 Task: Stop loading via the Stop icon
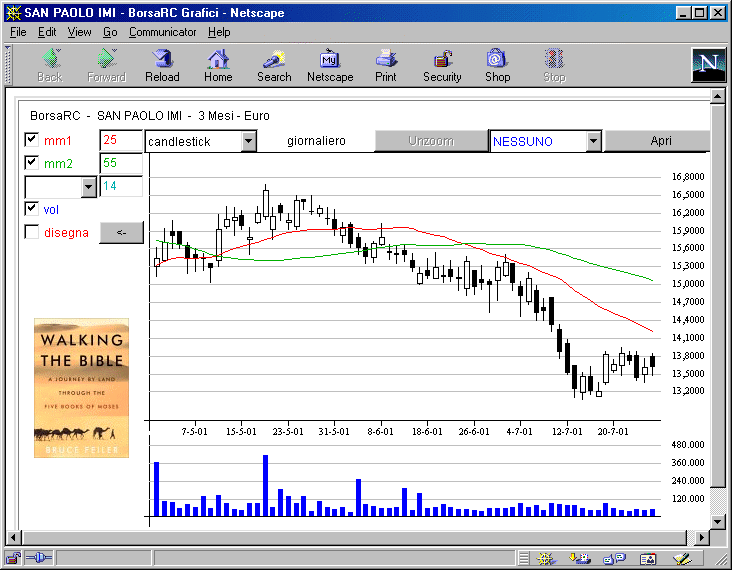click(554, 65)
